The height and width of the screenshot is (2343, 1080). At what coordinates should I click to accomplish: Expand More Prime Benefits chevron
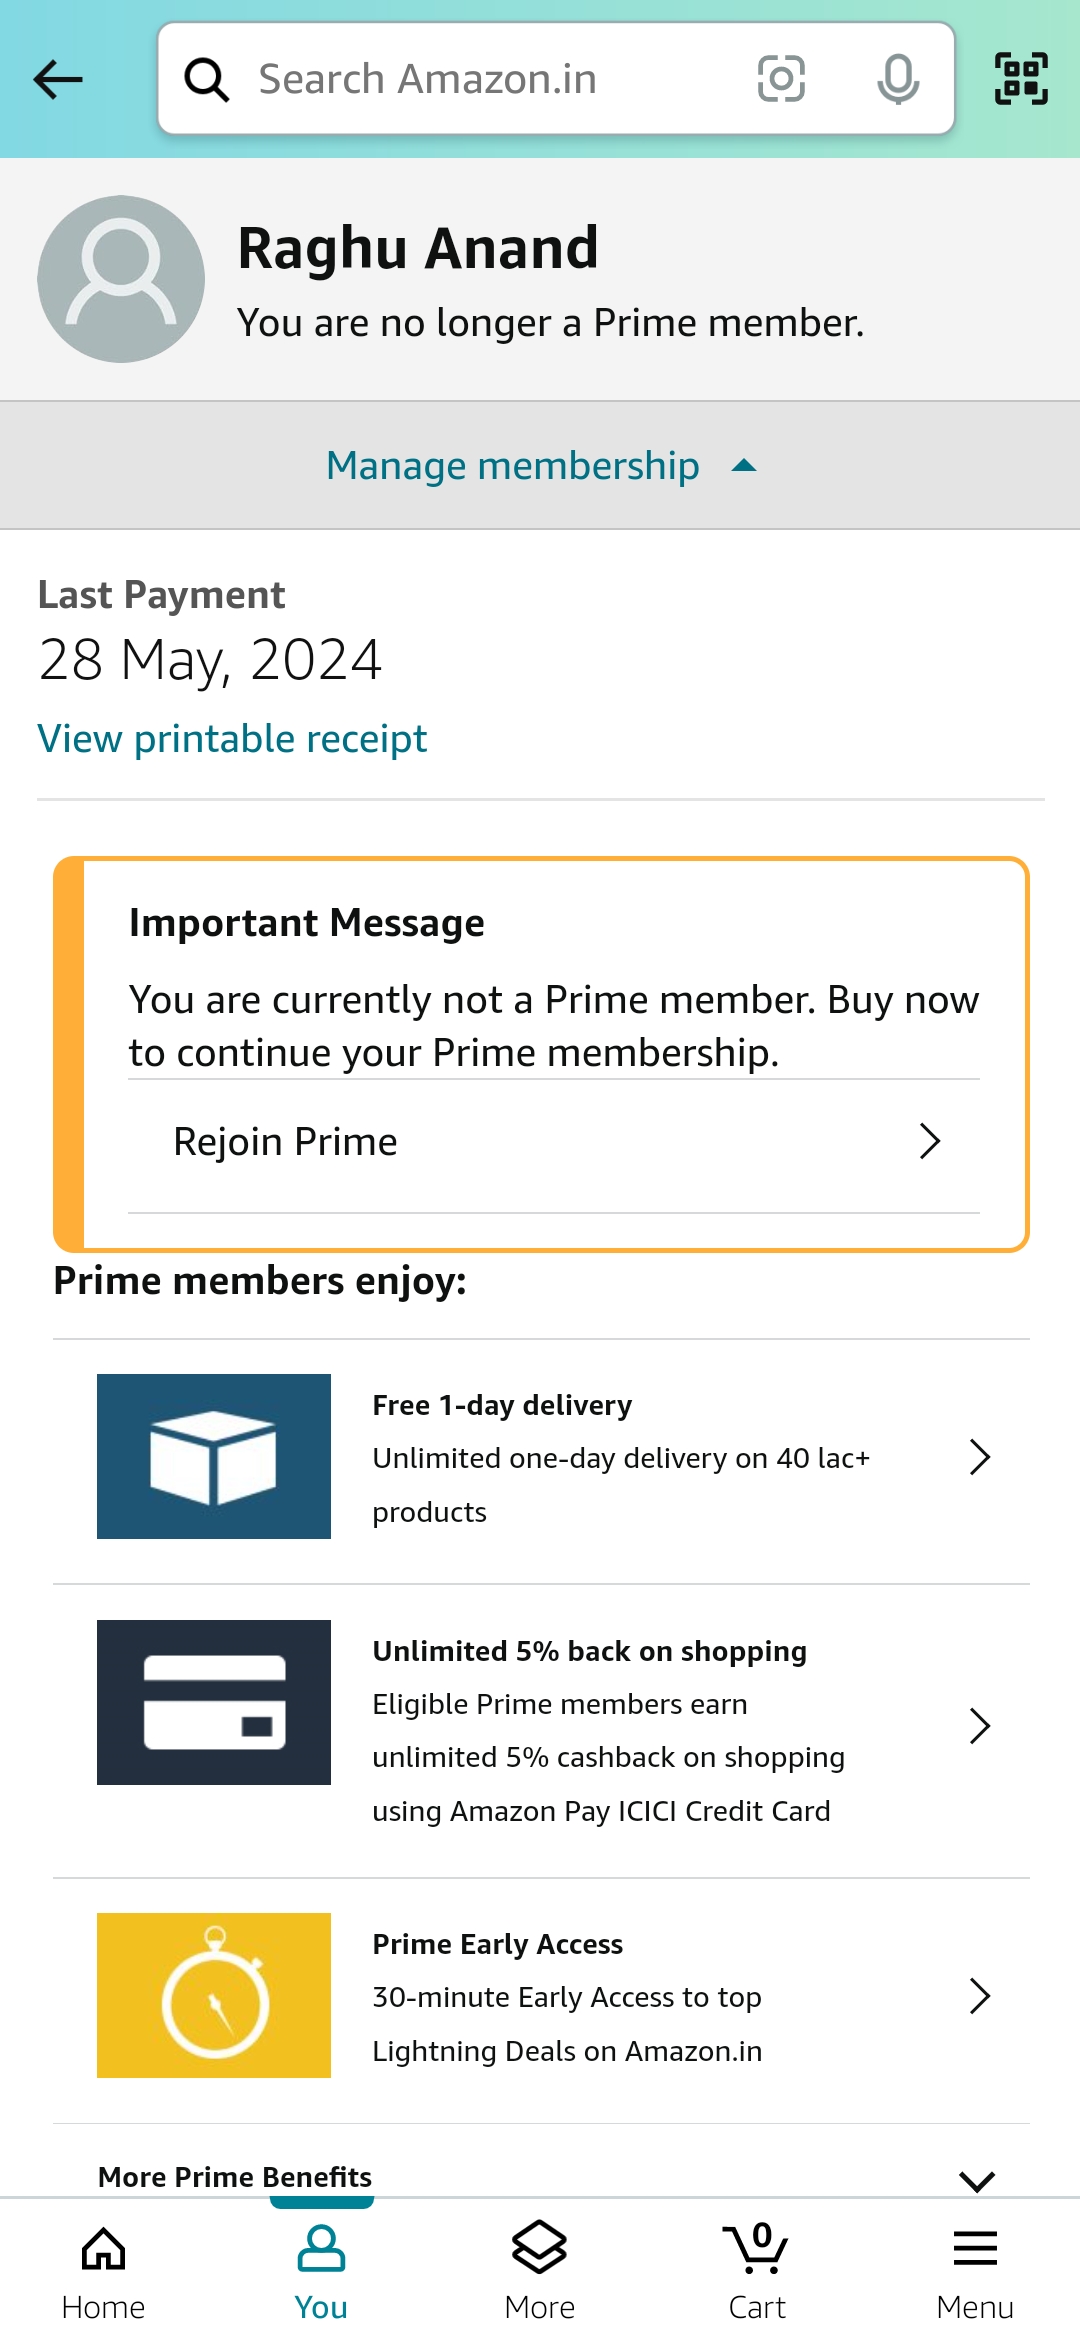pyautogui.click(x=977, y=2180)
